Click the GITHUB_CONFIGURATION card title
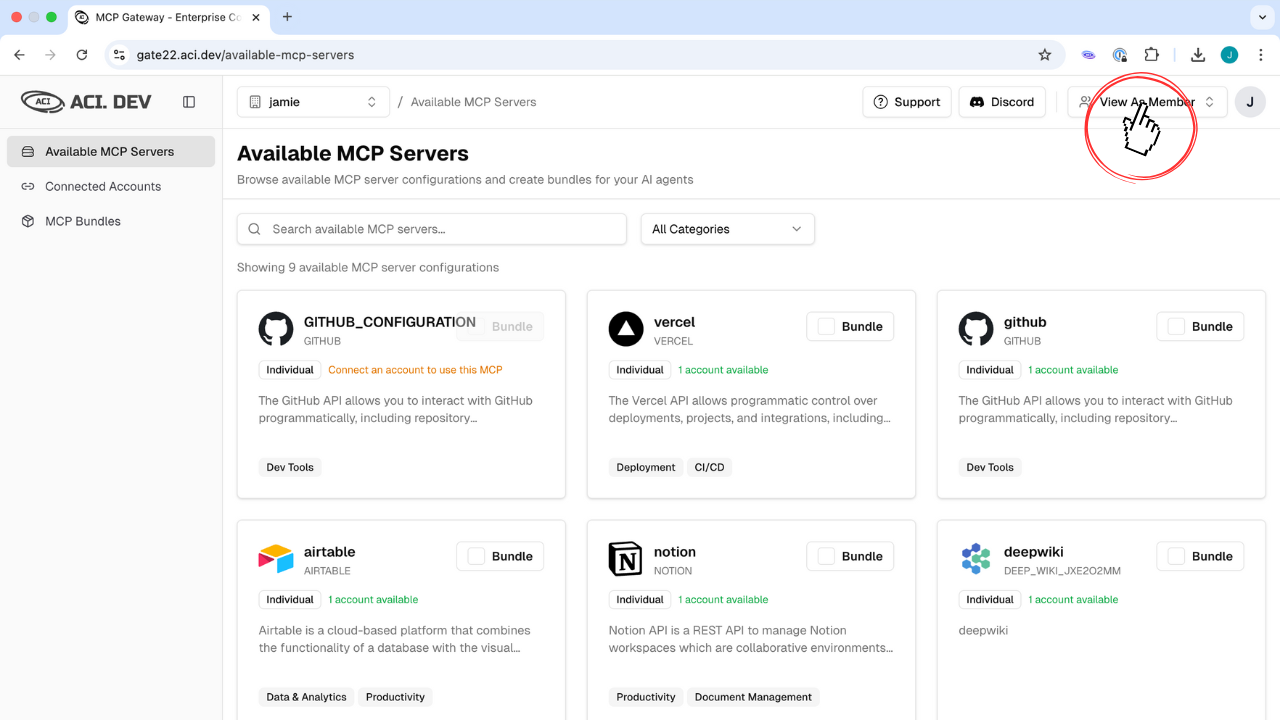 pyautogui.click(x=390, y=322)
